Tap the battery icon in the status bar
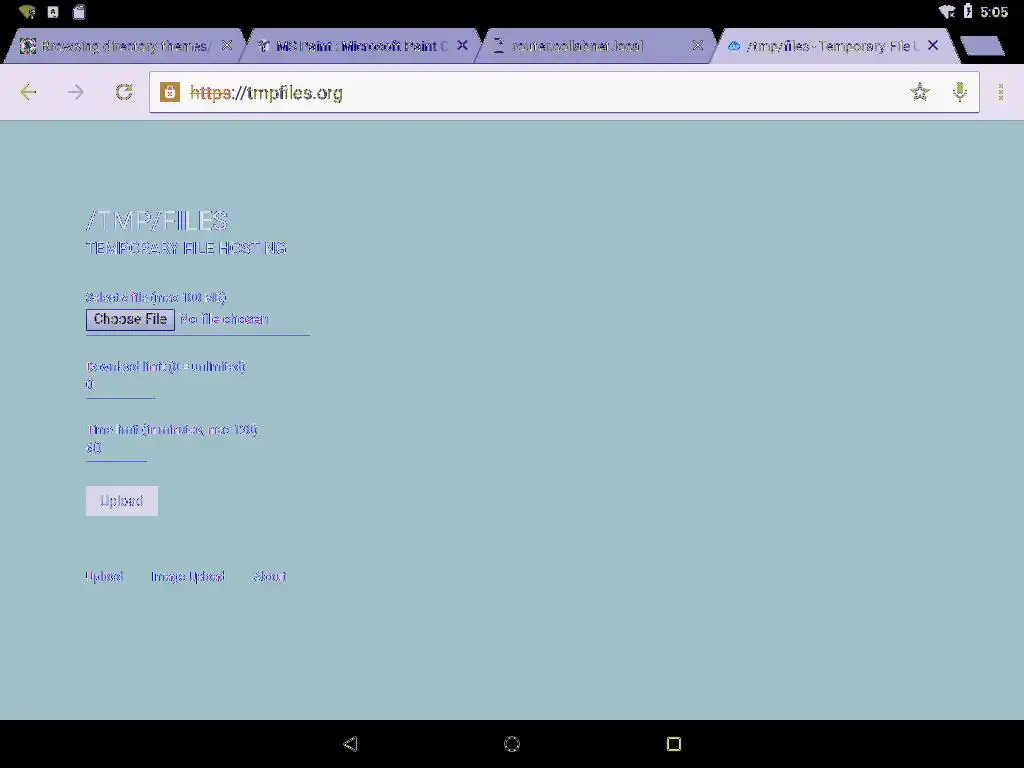 click(968, 11)
